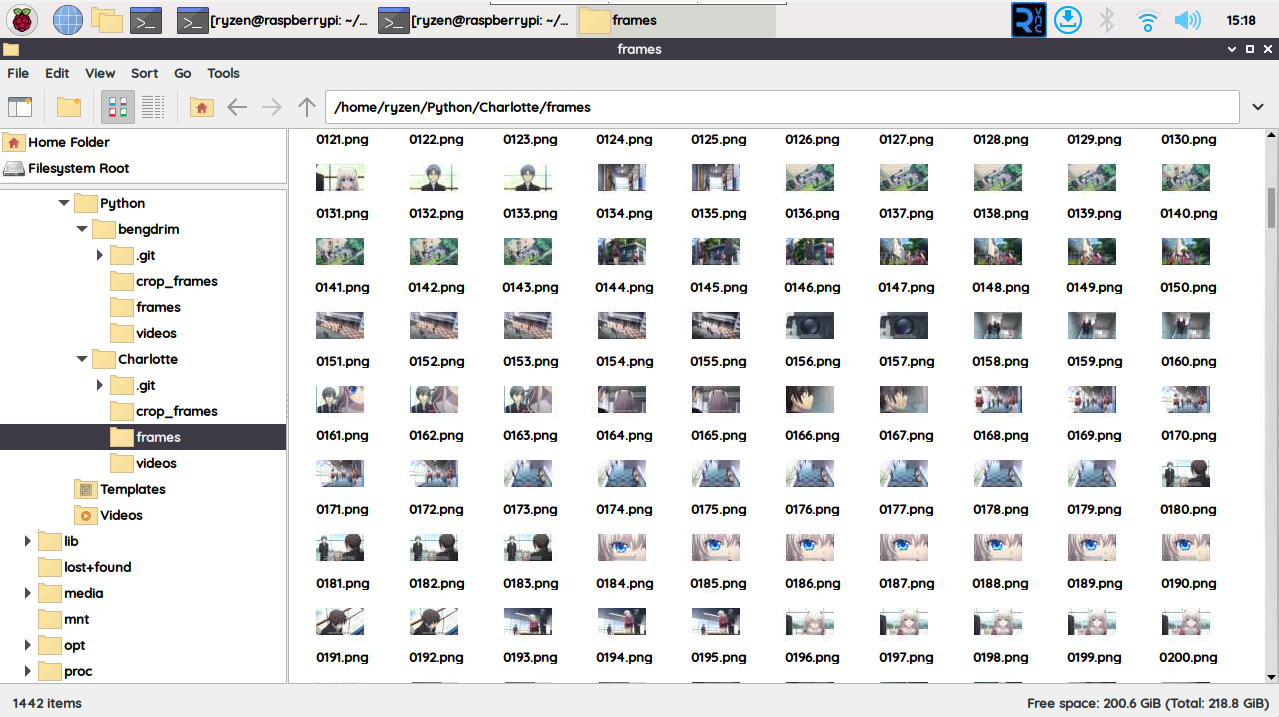Launch a new terminal from the taskbar
1279x717 pixels.
click(148, 19)
